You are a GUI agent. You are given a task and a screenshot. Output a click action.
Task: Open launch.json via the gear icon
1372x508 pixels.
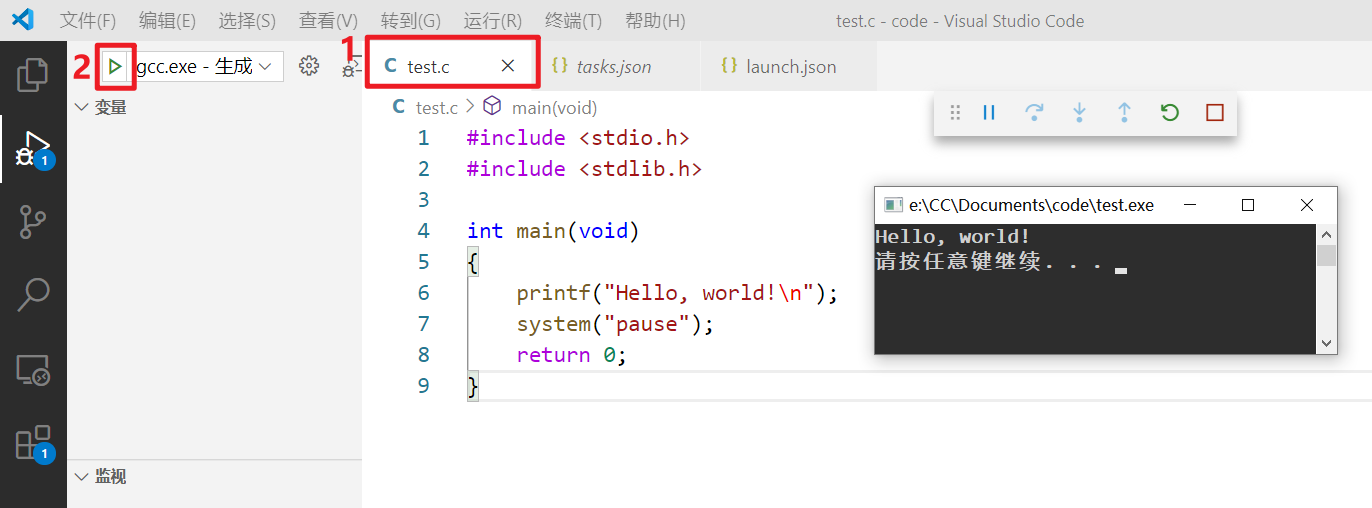coord(309,66)
